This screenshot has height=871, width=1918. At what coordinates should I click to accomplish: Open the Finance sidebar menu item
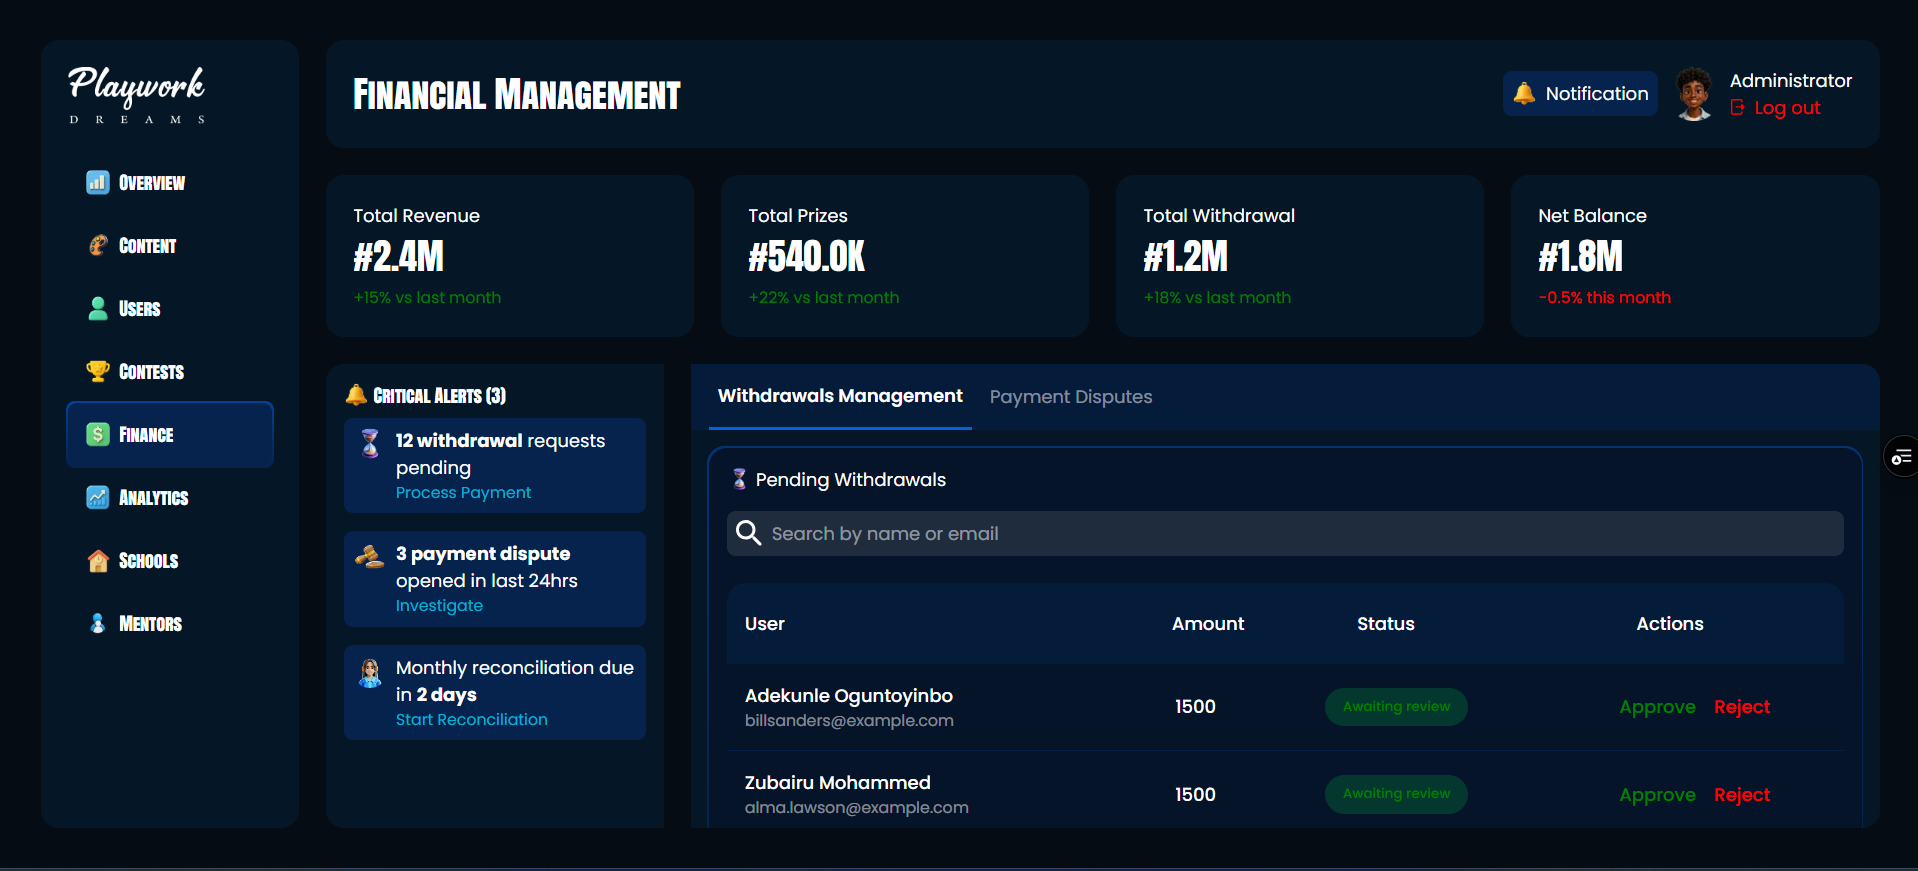[x=170, y=435]
